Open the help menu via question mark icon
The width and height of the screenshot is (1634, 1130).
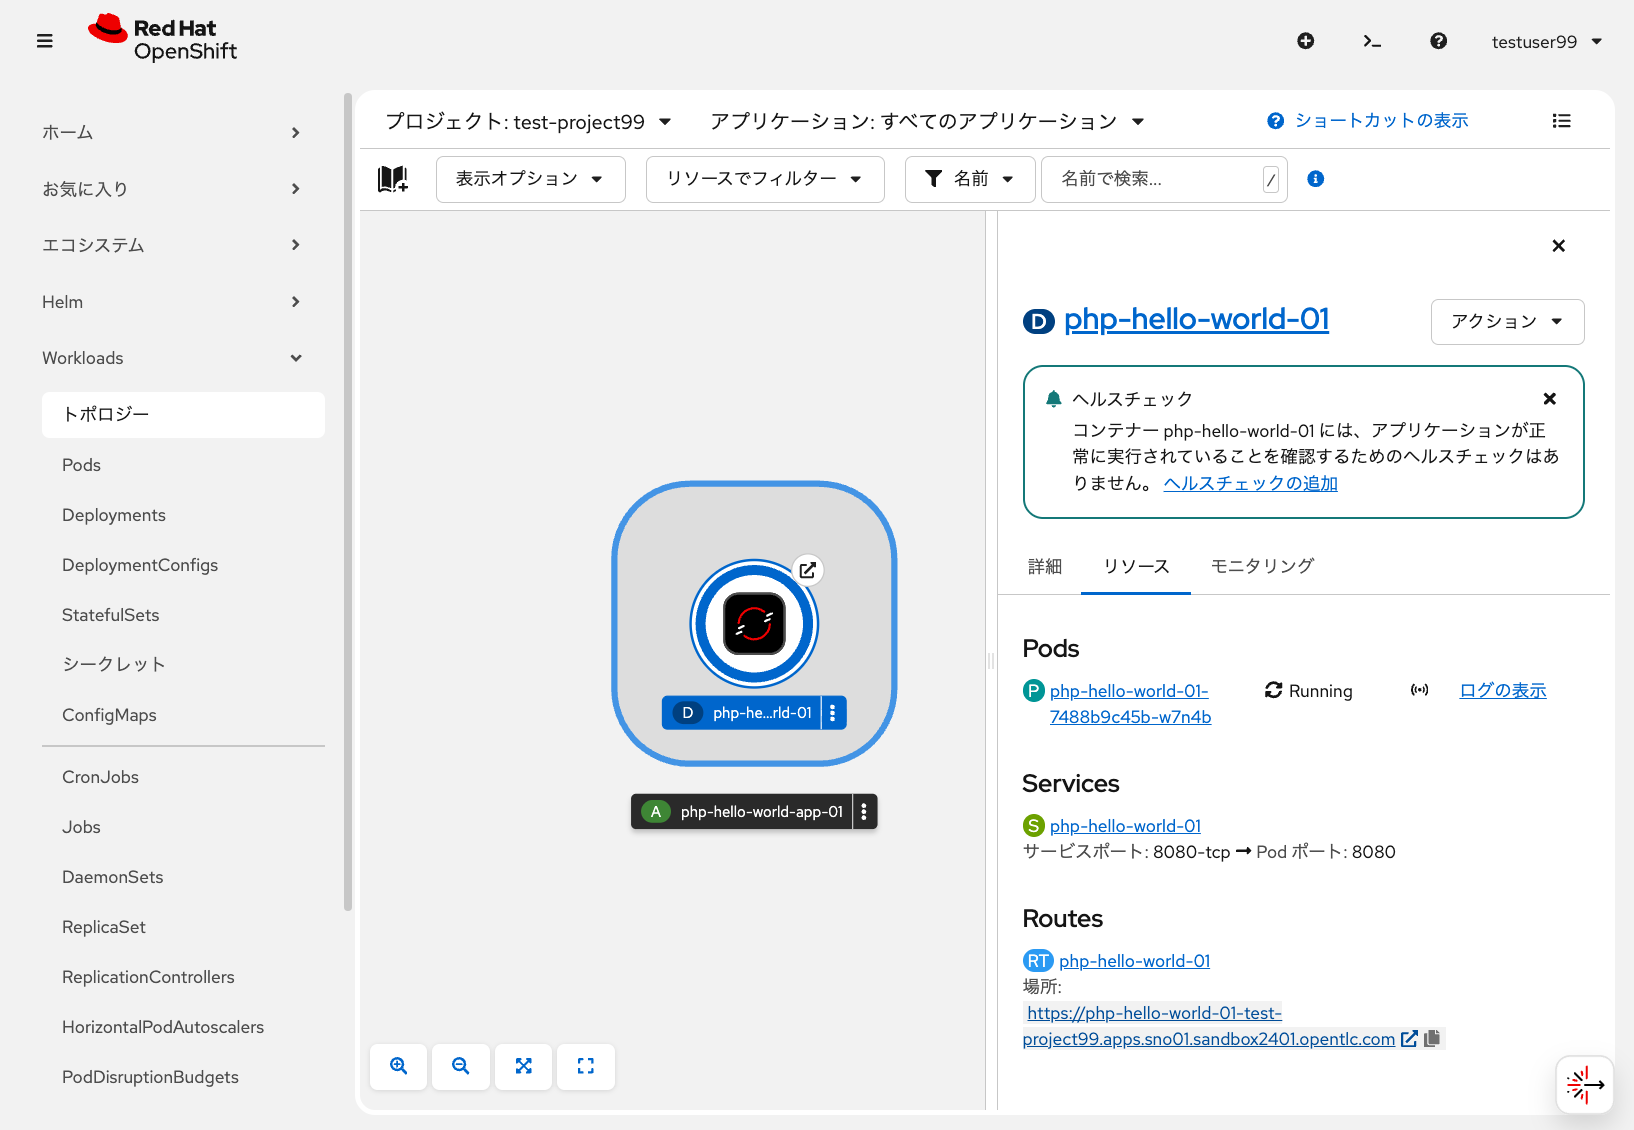(x=1438, y=41)
